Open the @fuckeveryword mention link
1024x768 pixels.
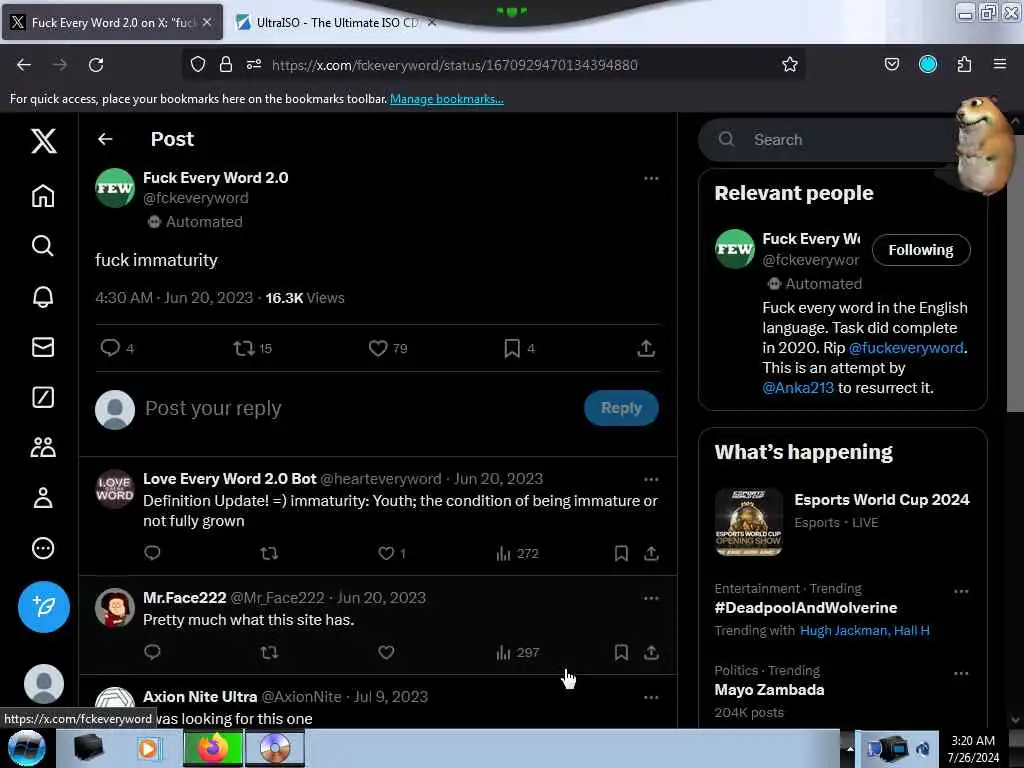tap(906, 347)
